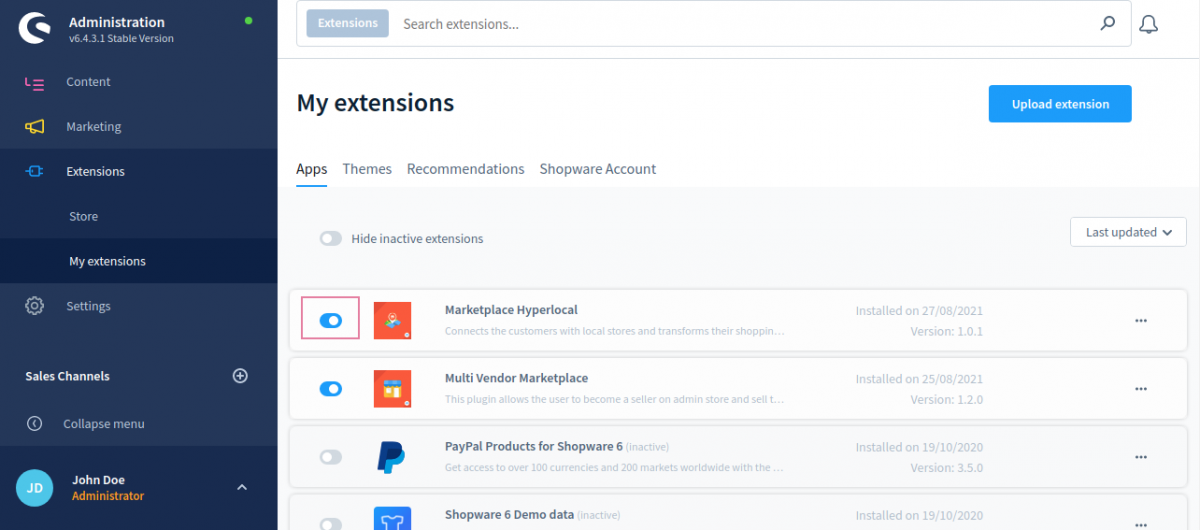Click the green online status dot
The image size is (1200, 530).
[x=248, y=20]
